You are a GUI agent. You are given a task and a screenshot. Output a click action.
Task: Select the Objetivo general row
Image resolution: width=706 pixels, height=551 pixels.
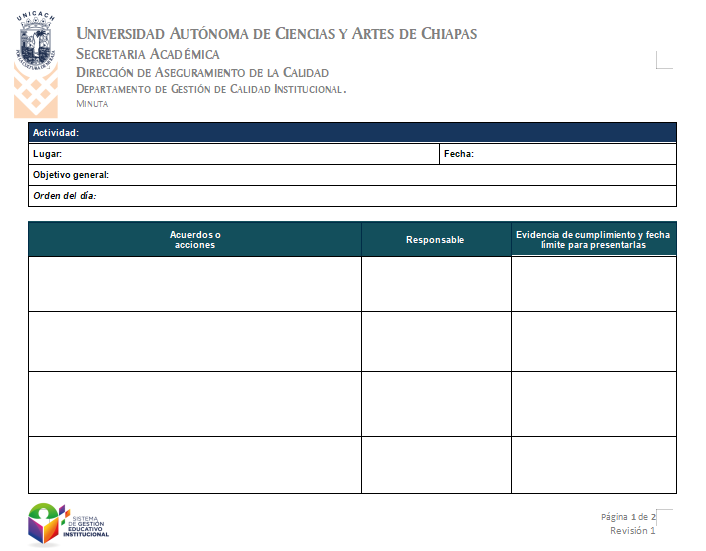(352, 175)
